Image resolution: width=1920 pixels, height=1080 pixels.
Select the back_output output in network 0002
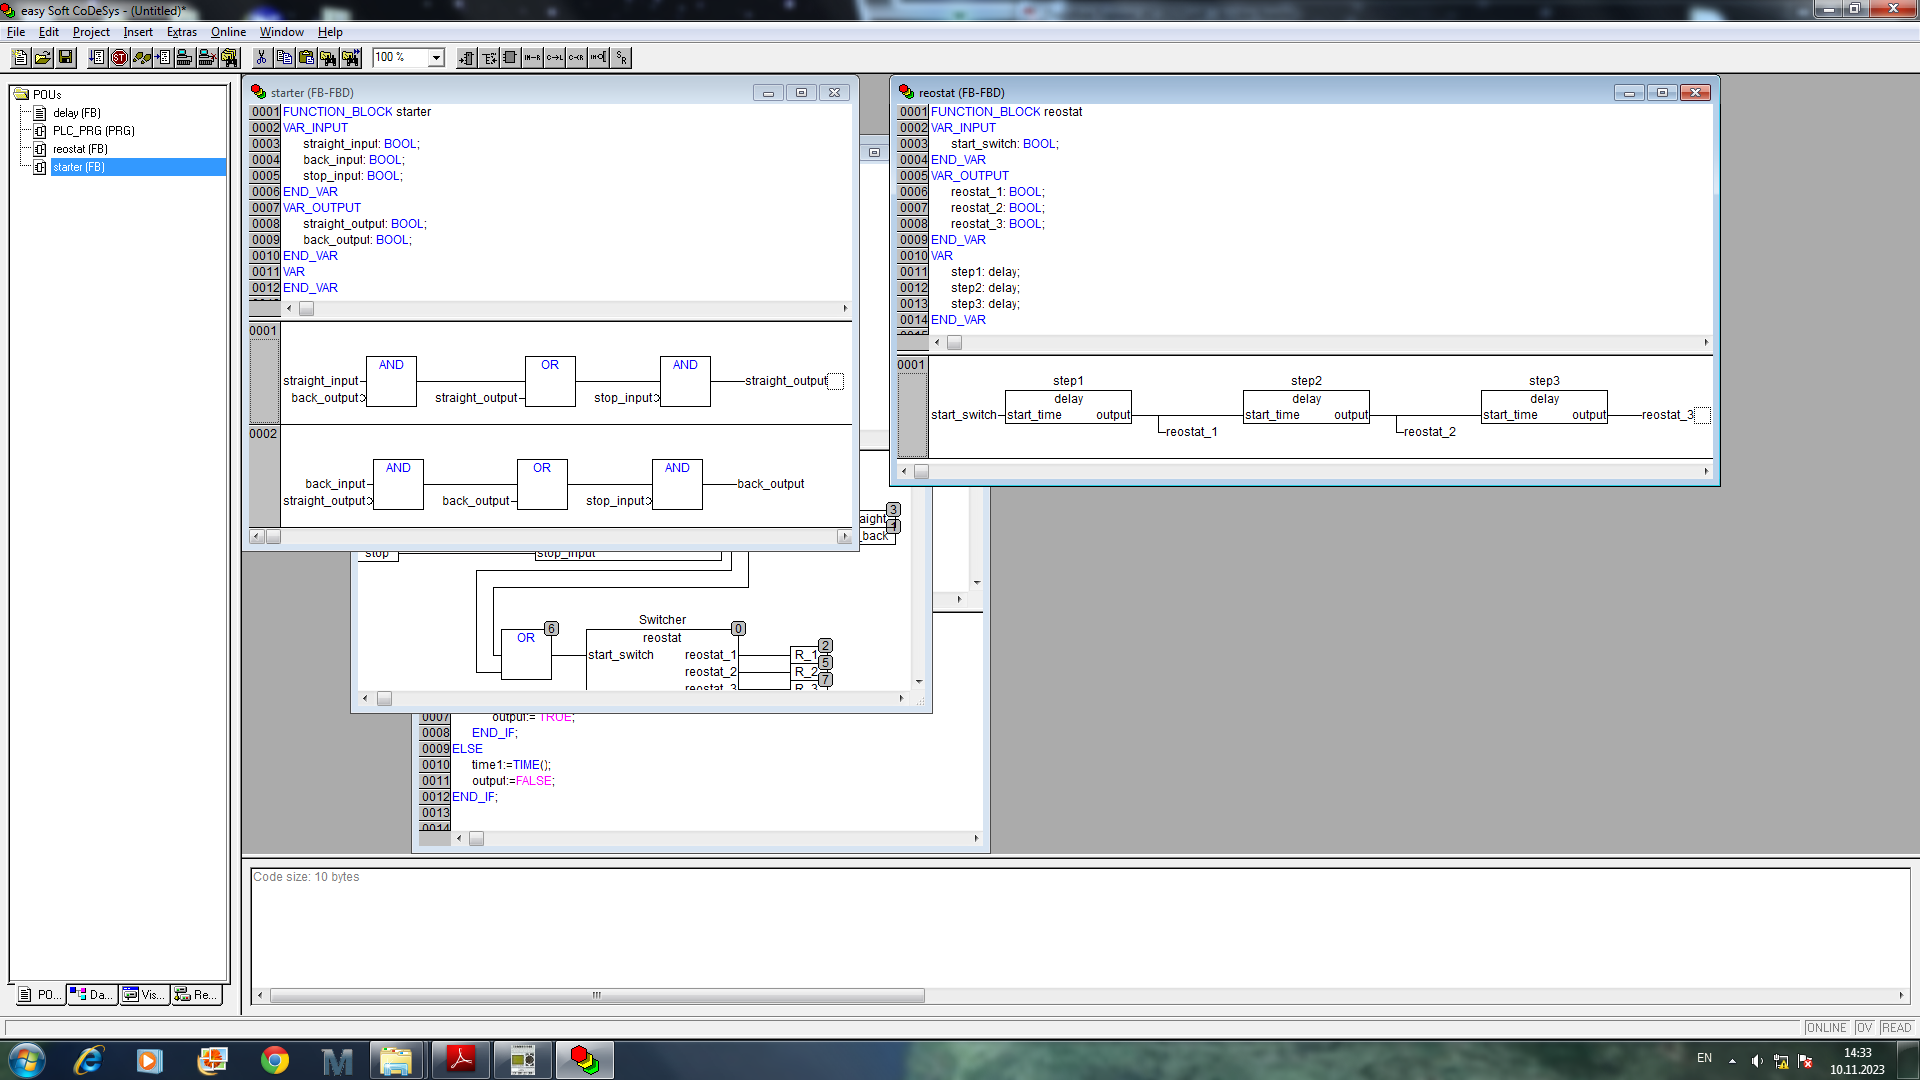[770, 484]
